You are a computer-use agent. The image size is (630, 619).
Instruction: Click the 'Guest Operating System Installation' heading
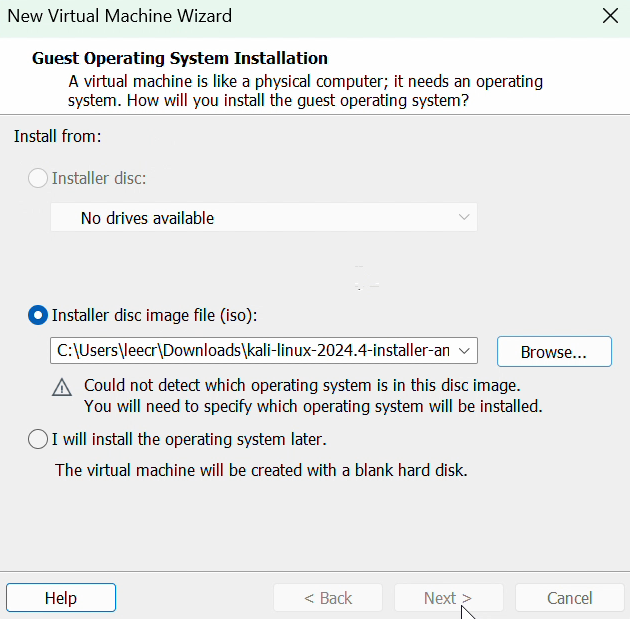(180, 58)
